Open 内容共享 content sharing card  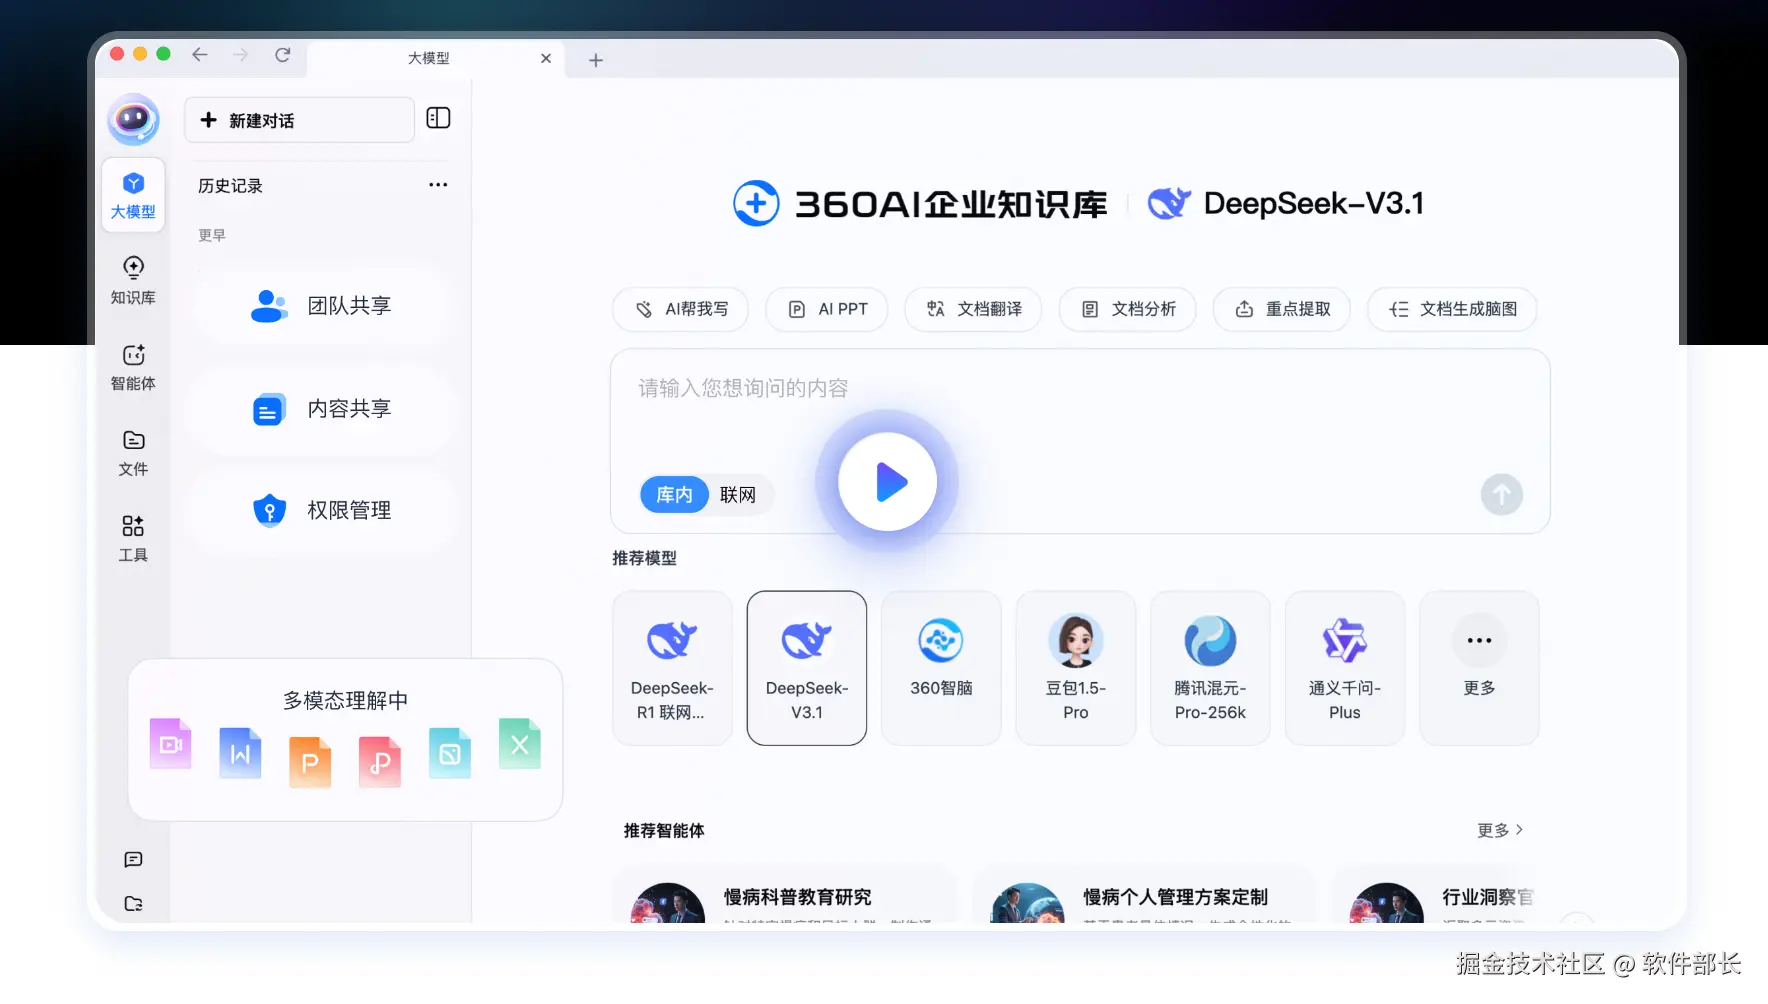[320, 409]
